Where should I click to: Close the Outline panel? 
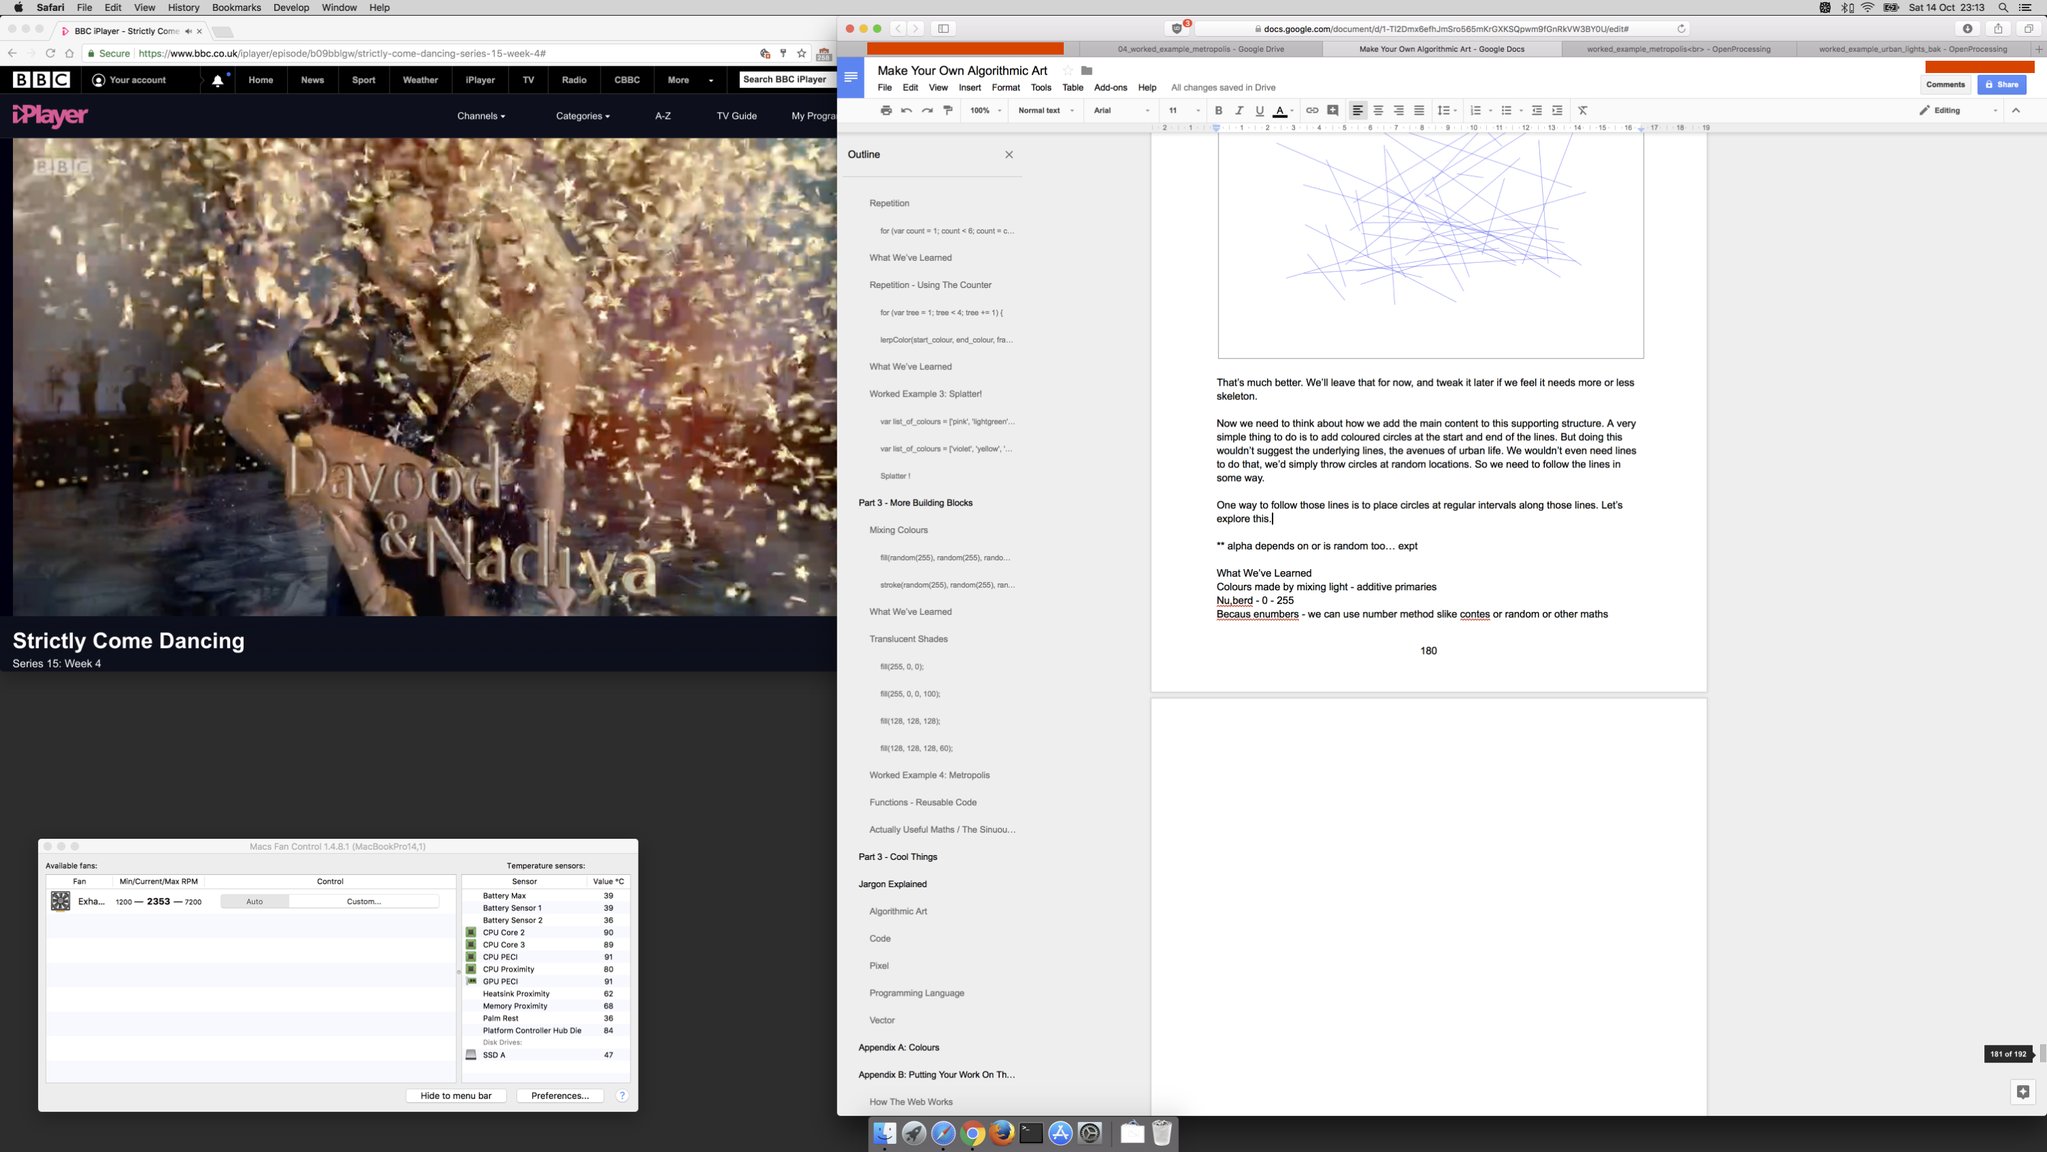pyautogui.click(x=1009, y=154)
